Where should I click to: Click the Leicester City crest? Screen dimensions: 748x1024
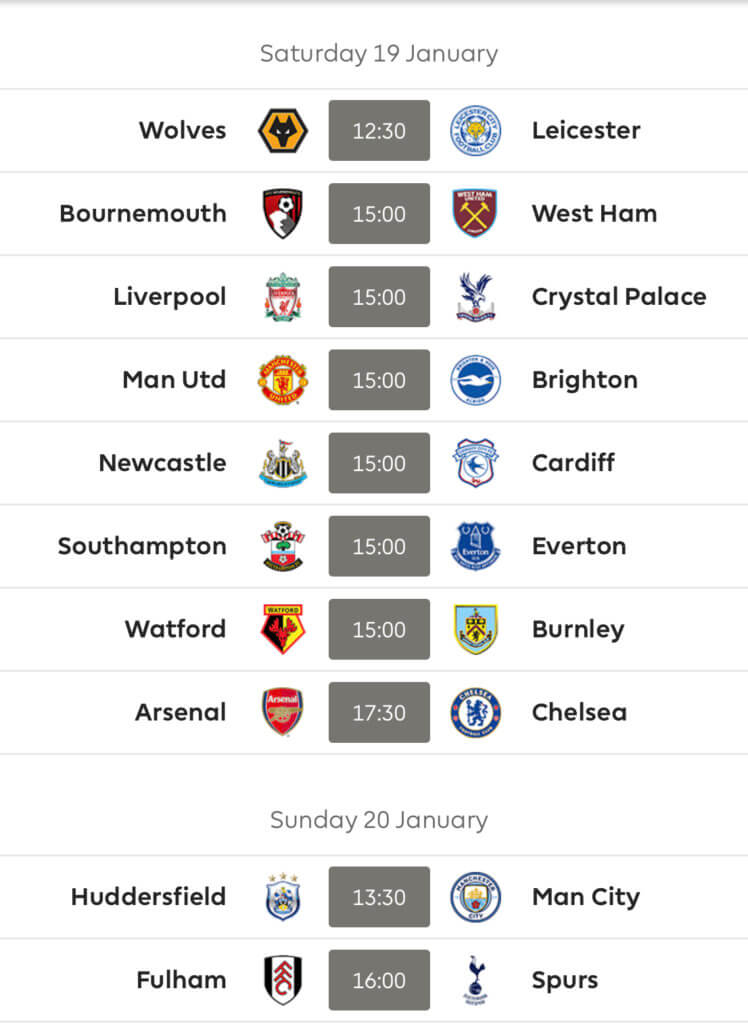tap(476, 131)
